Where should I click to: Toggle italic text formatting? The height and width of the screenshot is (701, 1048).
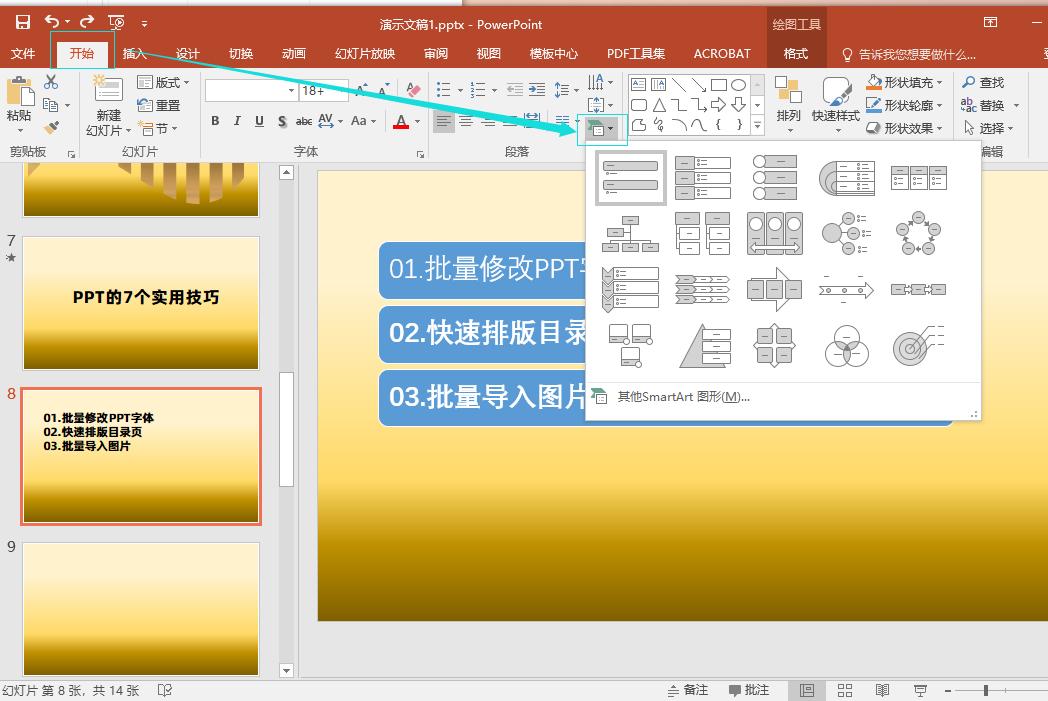click(237, 121)
